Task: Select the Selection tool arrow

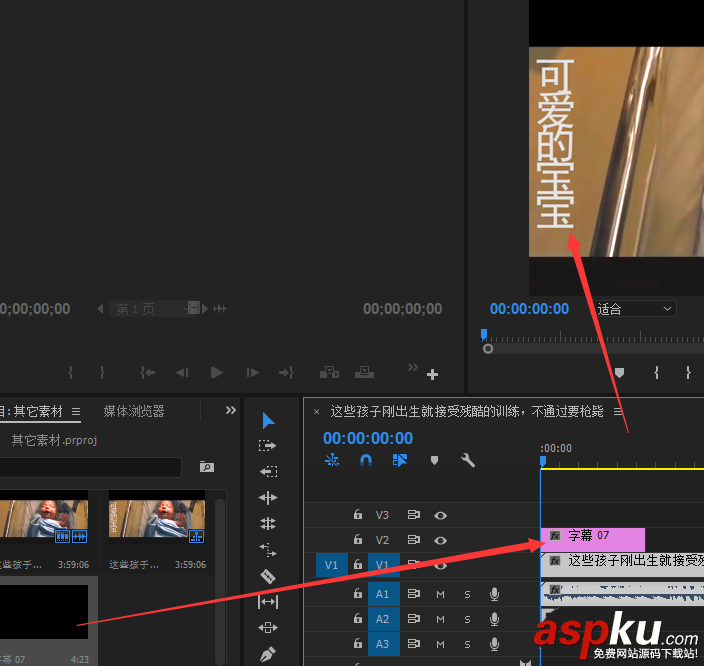Action: 268,420
